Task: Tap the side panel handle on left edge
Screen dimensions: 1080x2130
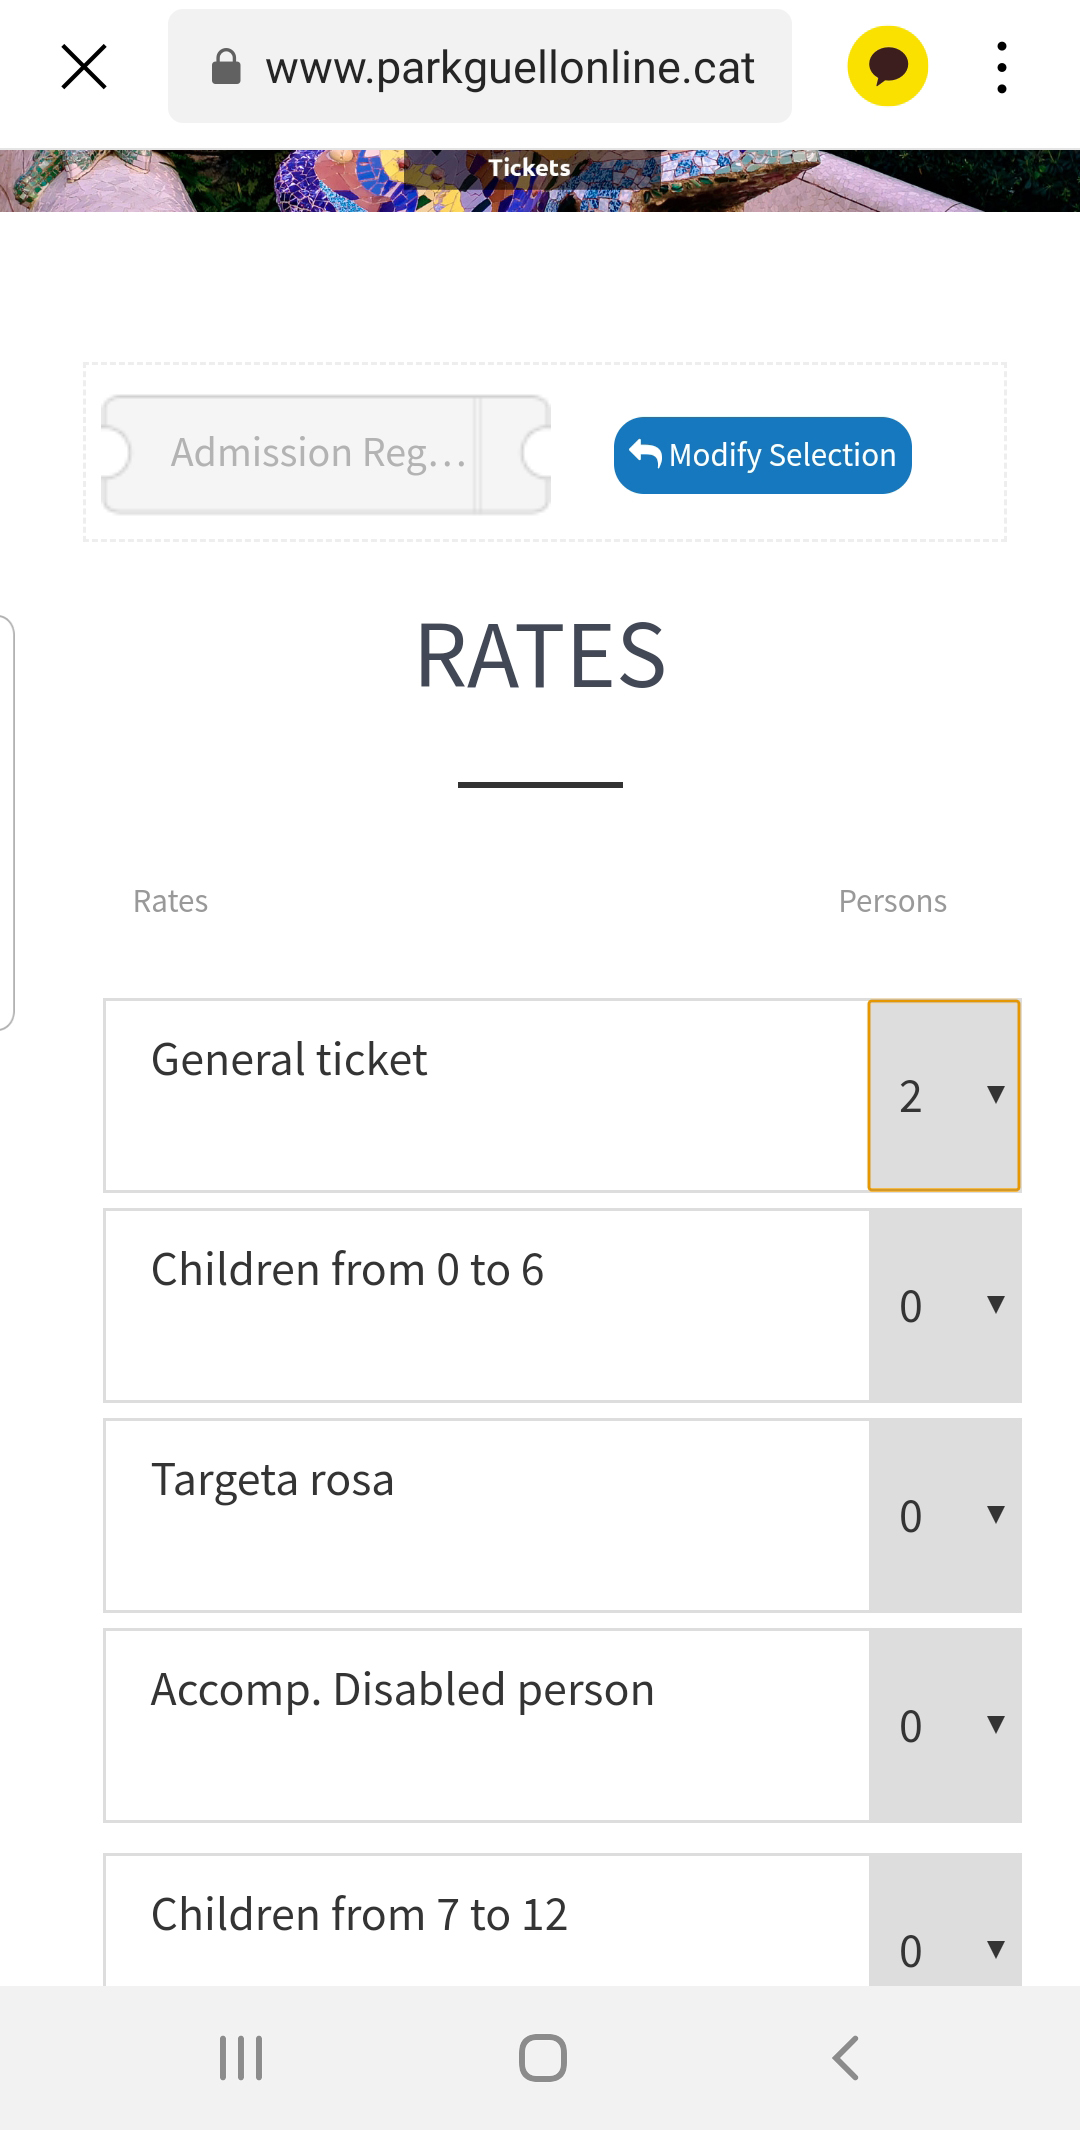Action: click(x=7, y=822)
